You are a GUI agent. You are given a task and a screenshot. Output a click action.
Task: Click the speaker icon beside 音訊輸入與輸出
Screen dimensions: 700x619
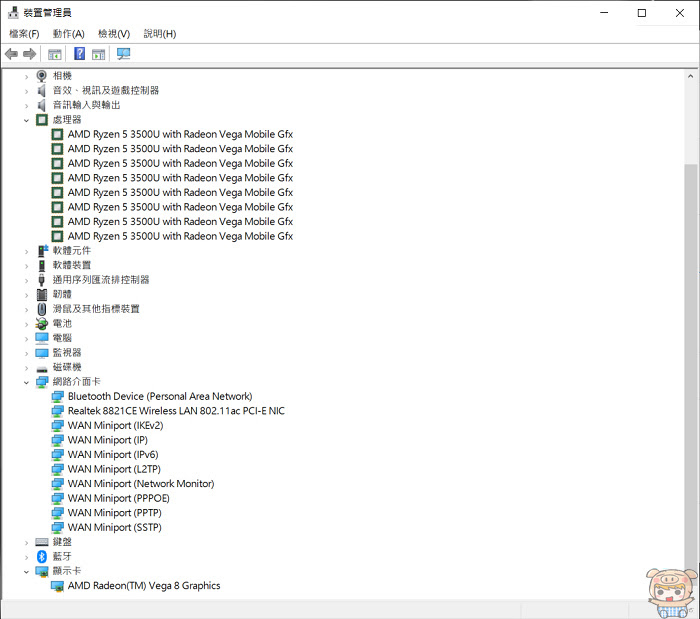(42, 105)
